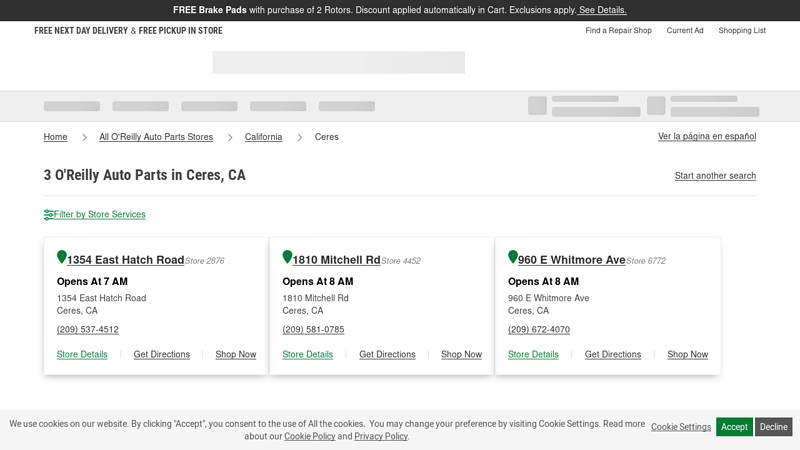Call phone number (209) 537-4512
Viewport: 800px width, 450px height.
pos(88,330)
